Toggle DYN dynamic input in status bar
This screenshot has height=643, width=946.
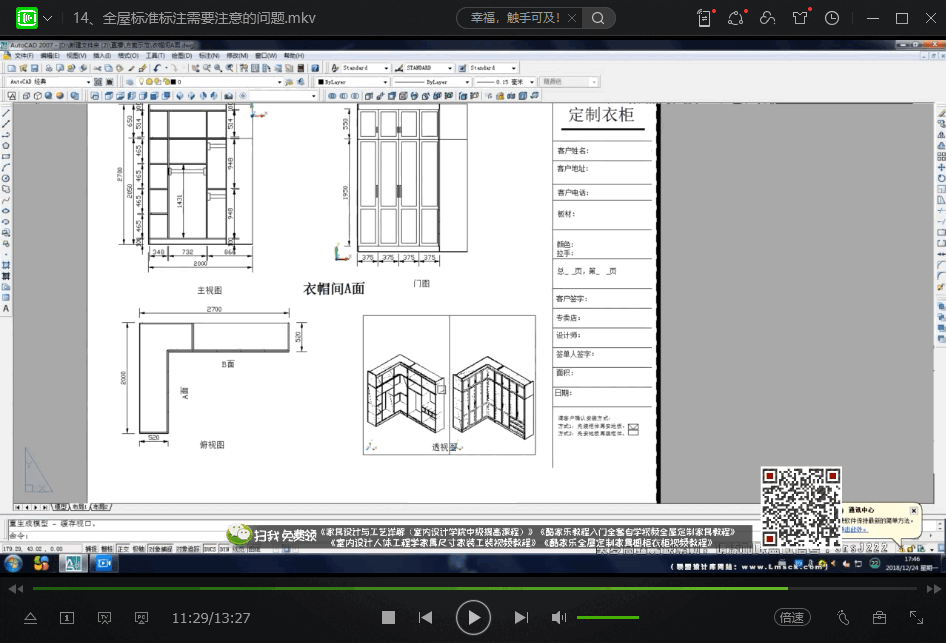point(224,549)
